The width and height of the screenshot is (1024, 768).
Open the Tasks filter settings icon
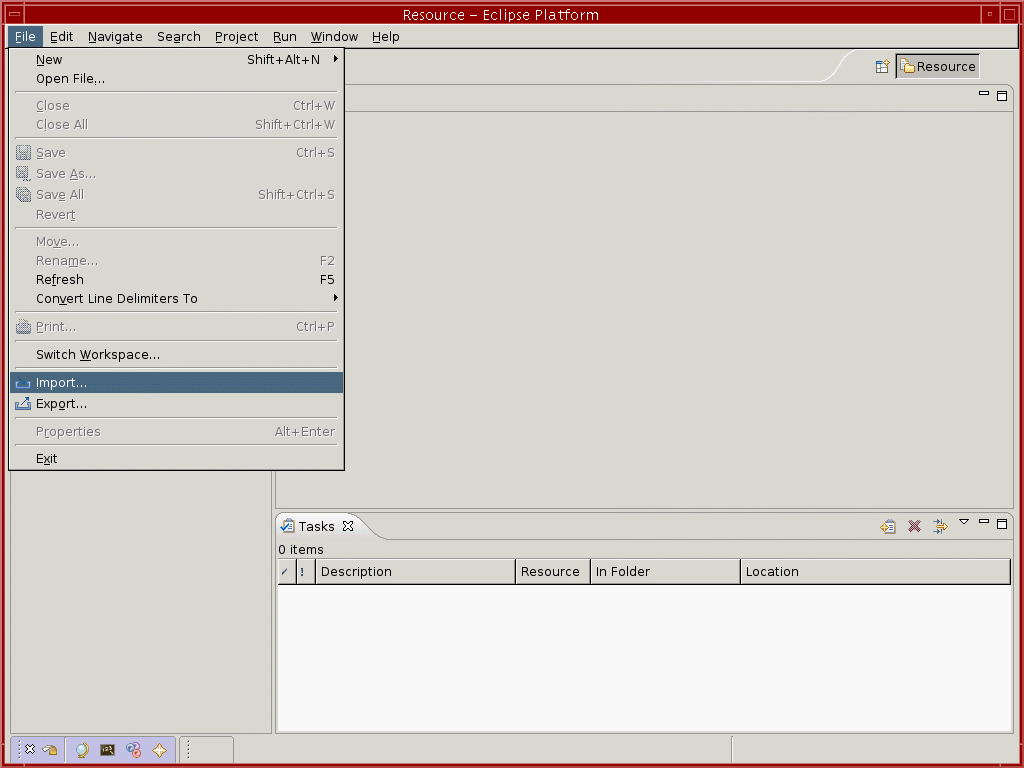[940, 526]
